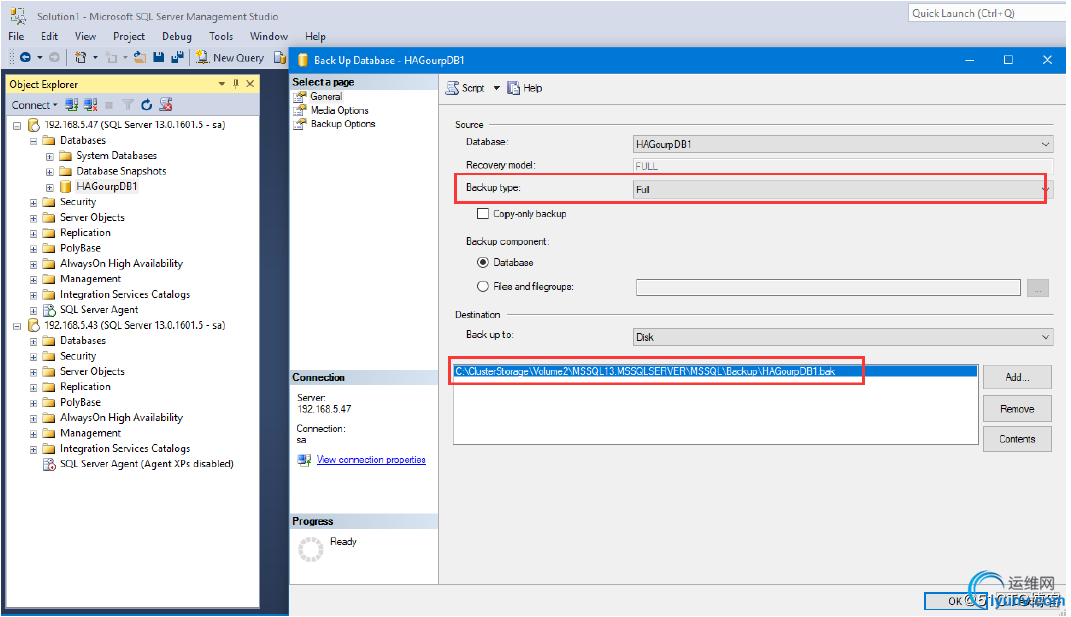
Task: Expand the System Databases tree node
Action: point(50,156)
